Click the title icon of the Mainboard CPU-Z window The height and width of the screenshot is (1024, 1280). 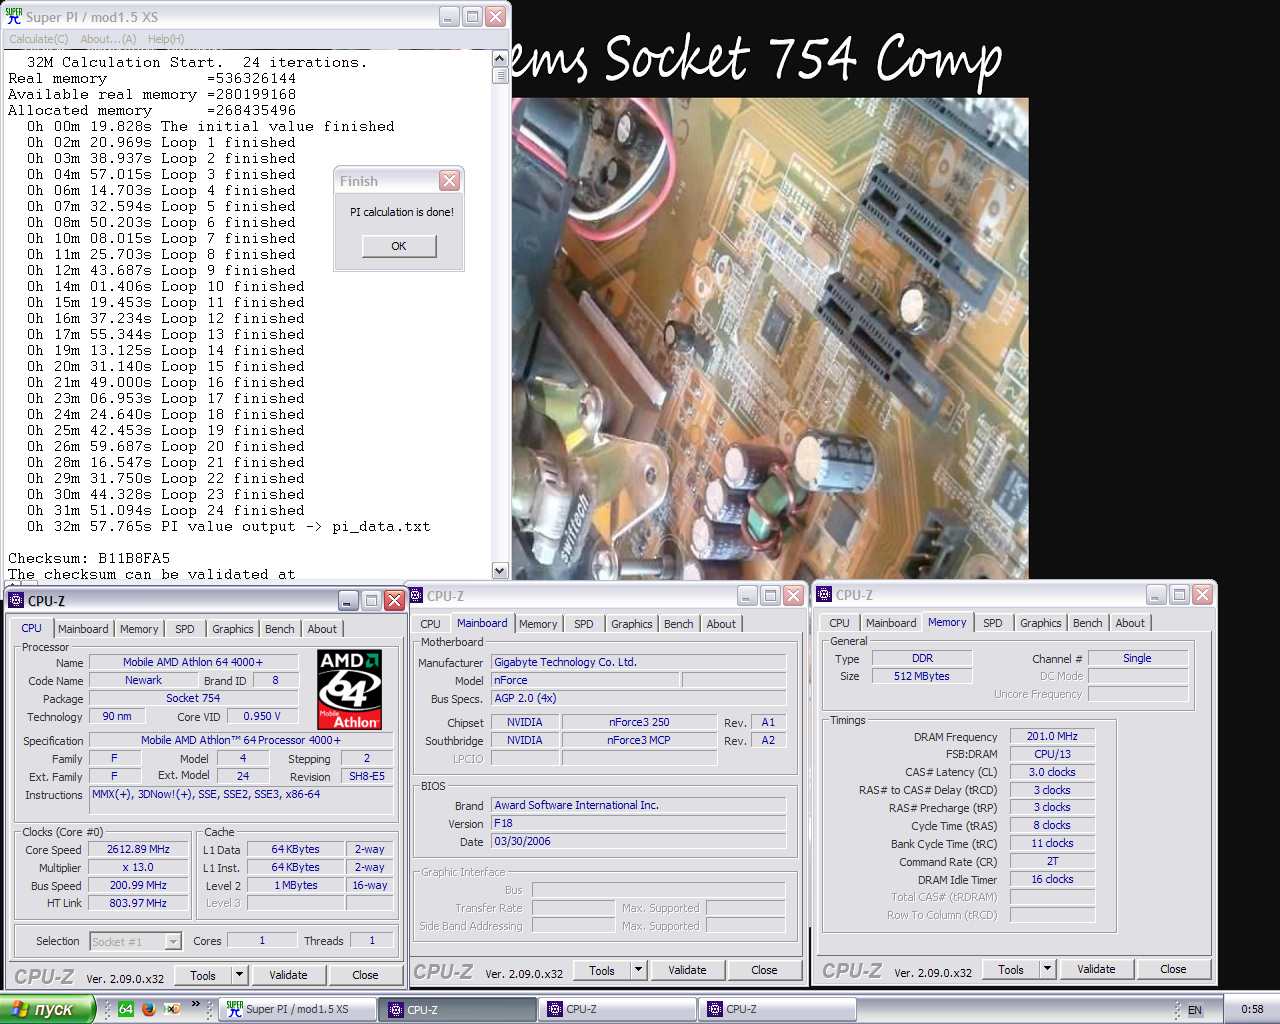coord(416,595)
